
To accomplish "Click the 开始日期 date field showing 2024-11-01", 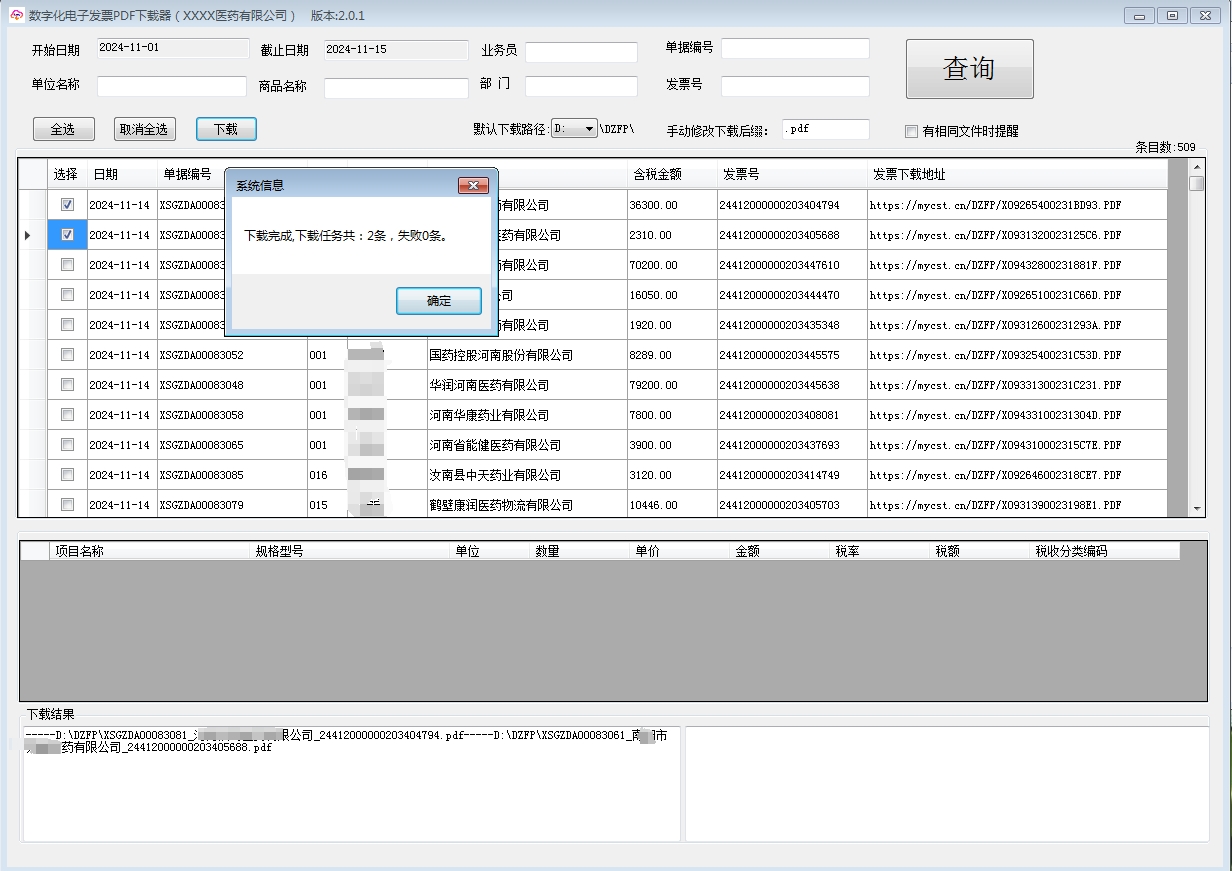I will click(x=171, y=47).
